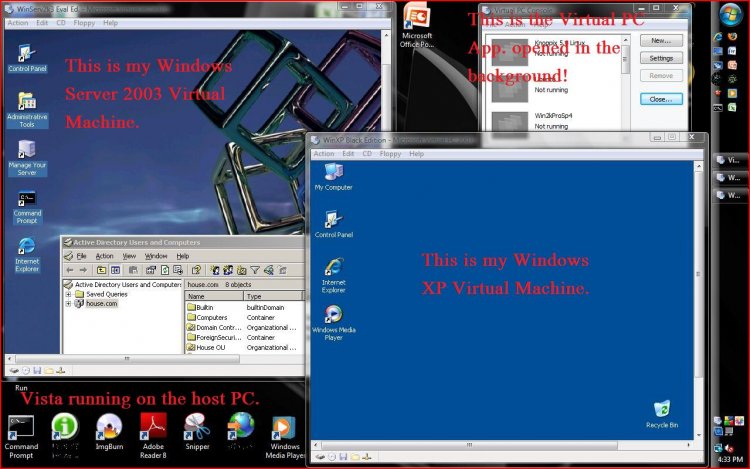The height and width of the screenshot is (469, 750).
Task: Click Export list icon in Active Directory toolbar
Action: [178, 270]
